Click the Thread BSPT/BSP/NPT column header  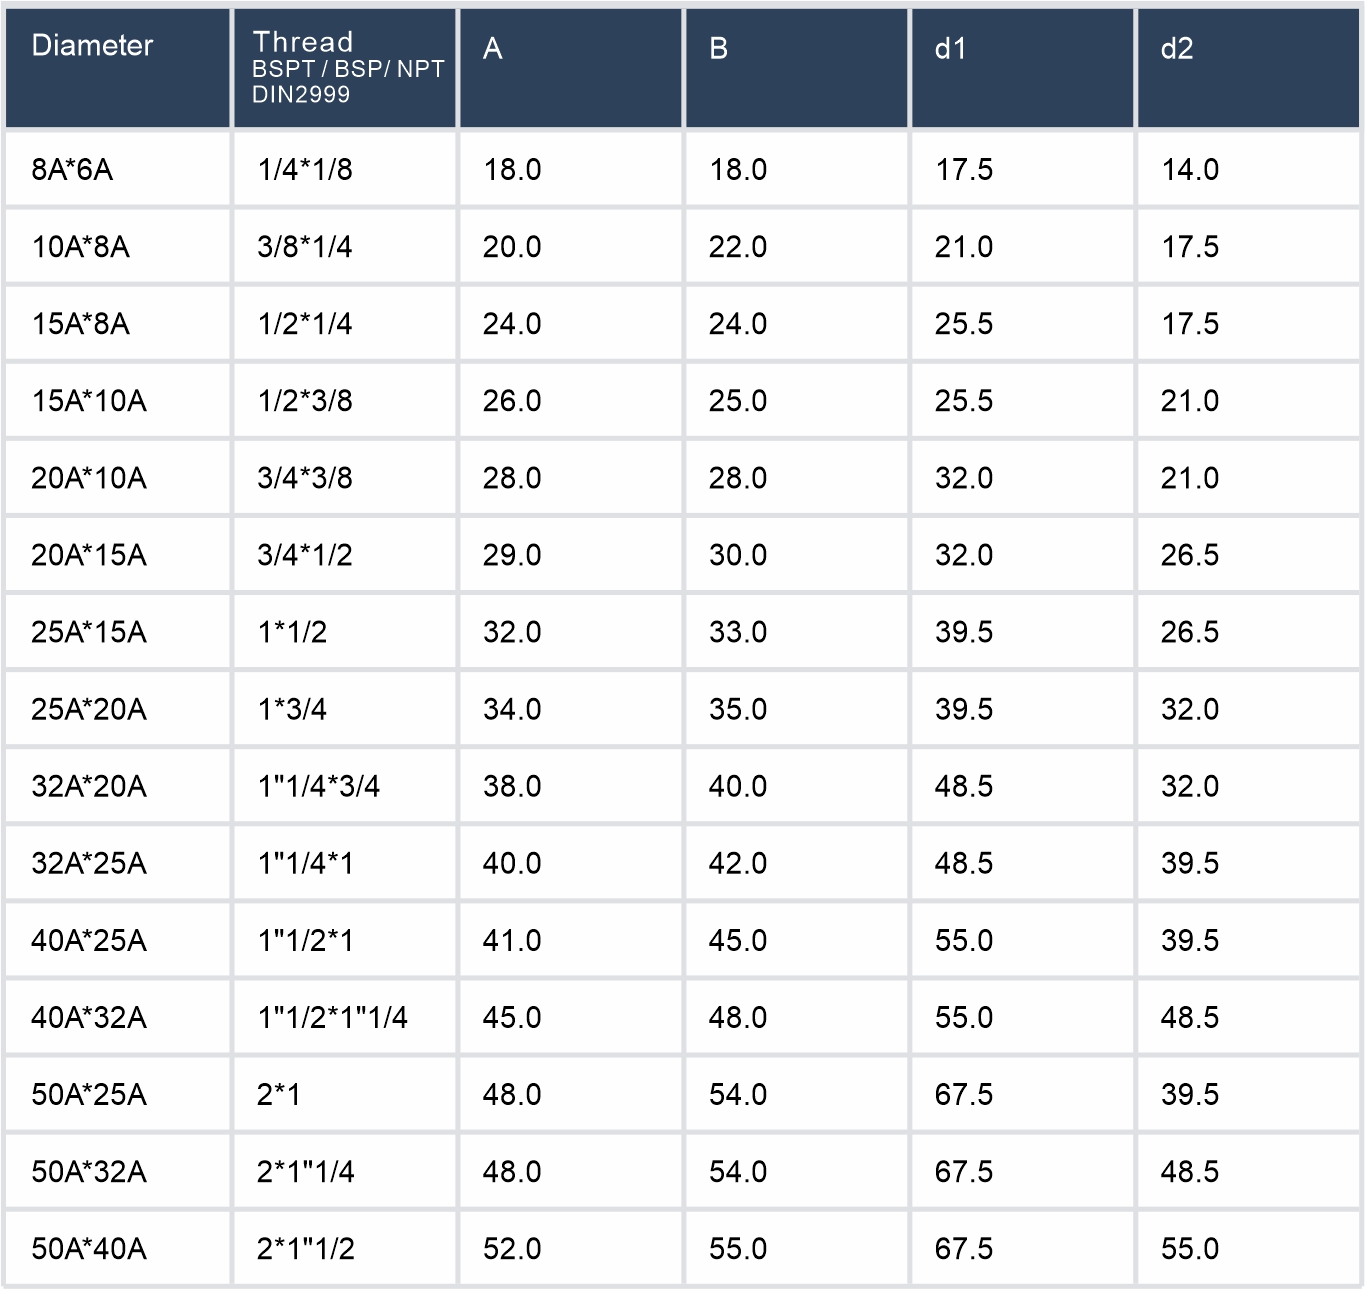pos(347,68)
